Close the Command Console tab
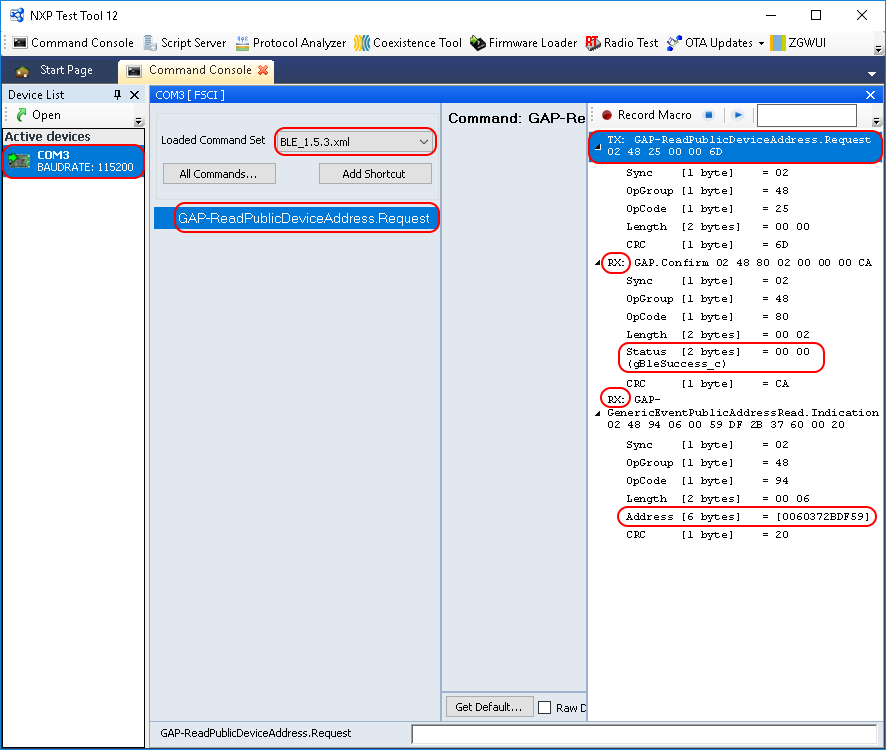 [x=263, y=71]
